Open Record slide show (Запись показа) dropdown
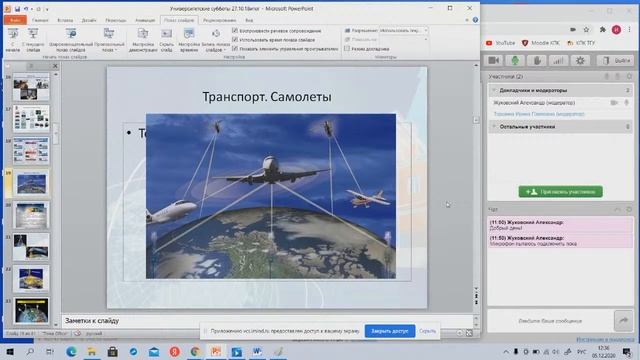 point(216,40)
